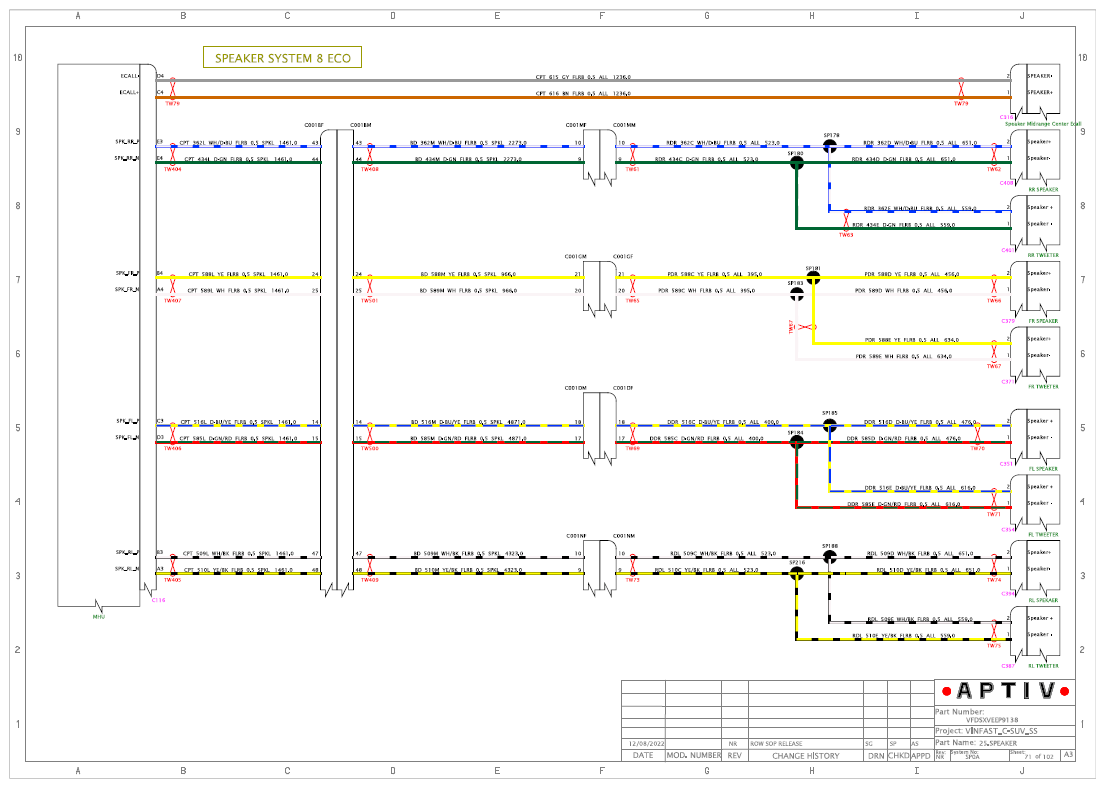The height and width of the screenshot is (788, 1105).
Task: Select the SP179 splice node
Action: (830, 146)
